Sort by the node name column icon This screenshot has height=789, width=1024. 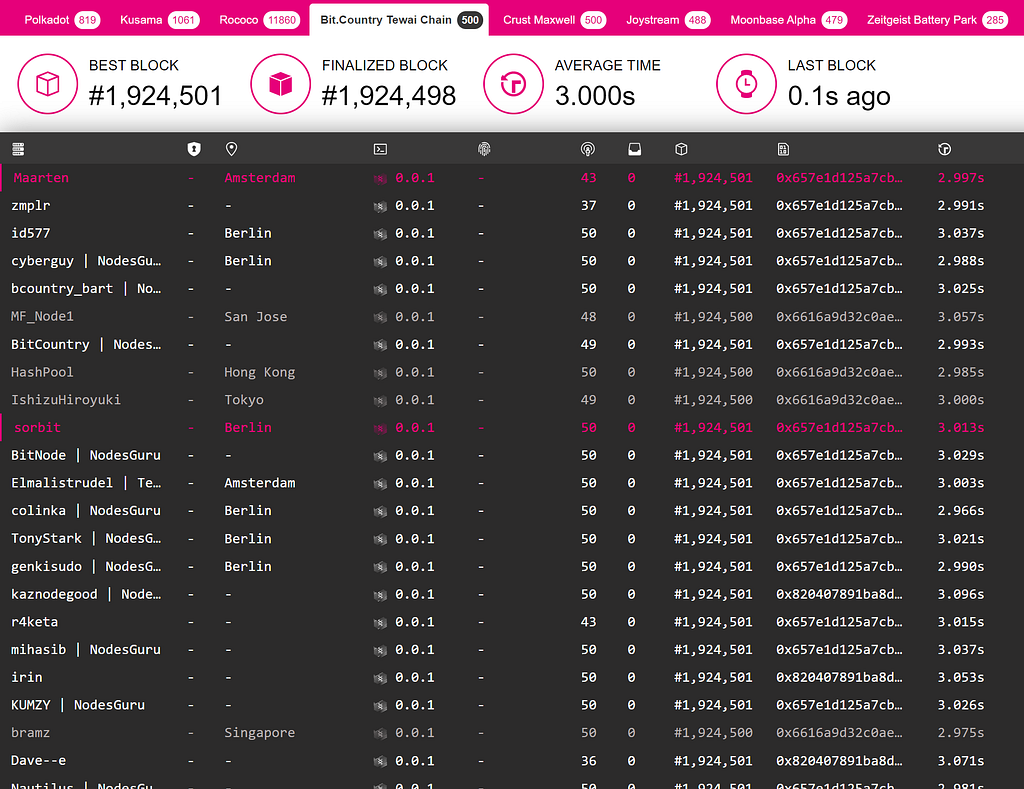click(18, 150)
